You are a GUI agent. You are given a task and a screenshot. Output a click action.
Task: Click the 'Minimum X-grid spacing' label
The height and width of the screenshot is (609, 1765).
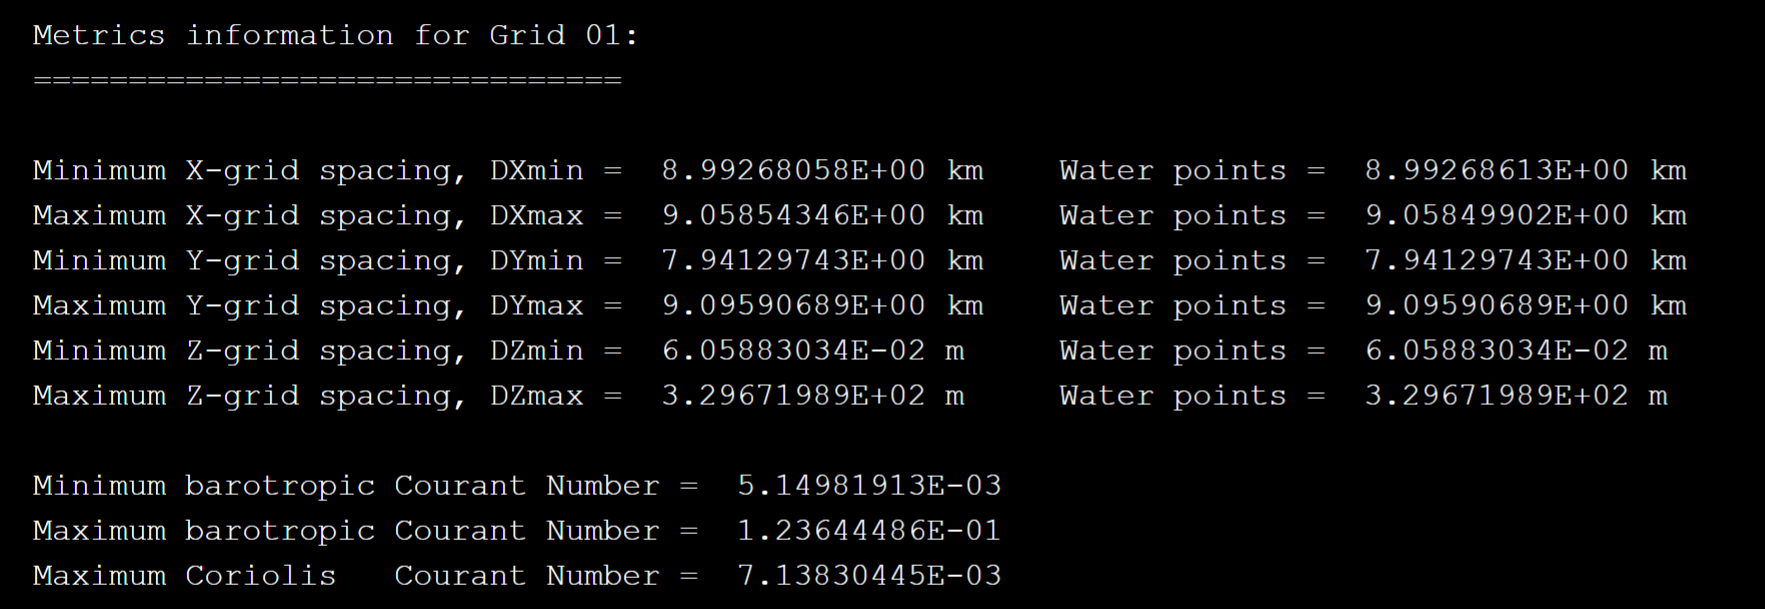[249, 171]
